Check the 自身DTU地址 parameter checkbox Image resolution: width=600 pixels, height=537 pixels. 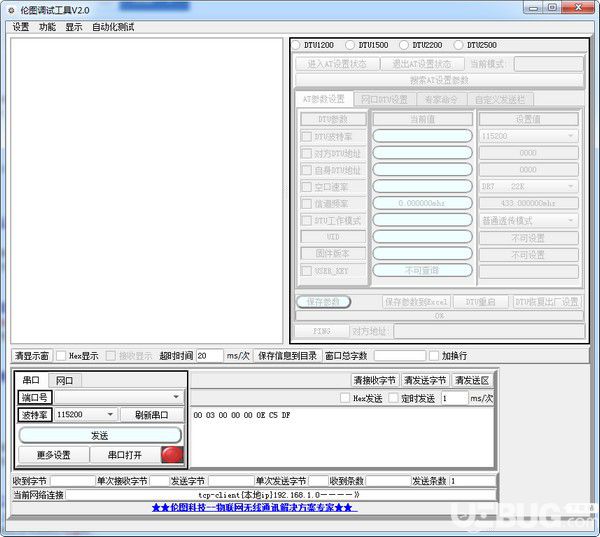(307, 170)
